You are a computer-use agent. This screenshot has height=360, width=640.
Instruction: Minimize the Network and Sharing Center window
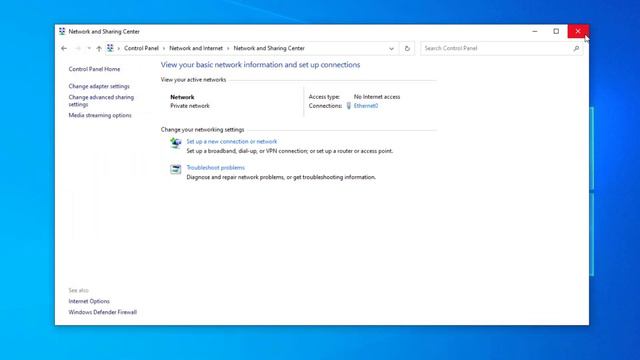(x=535, y=31)
